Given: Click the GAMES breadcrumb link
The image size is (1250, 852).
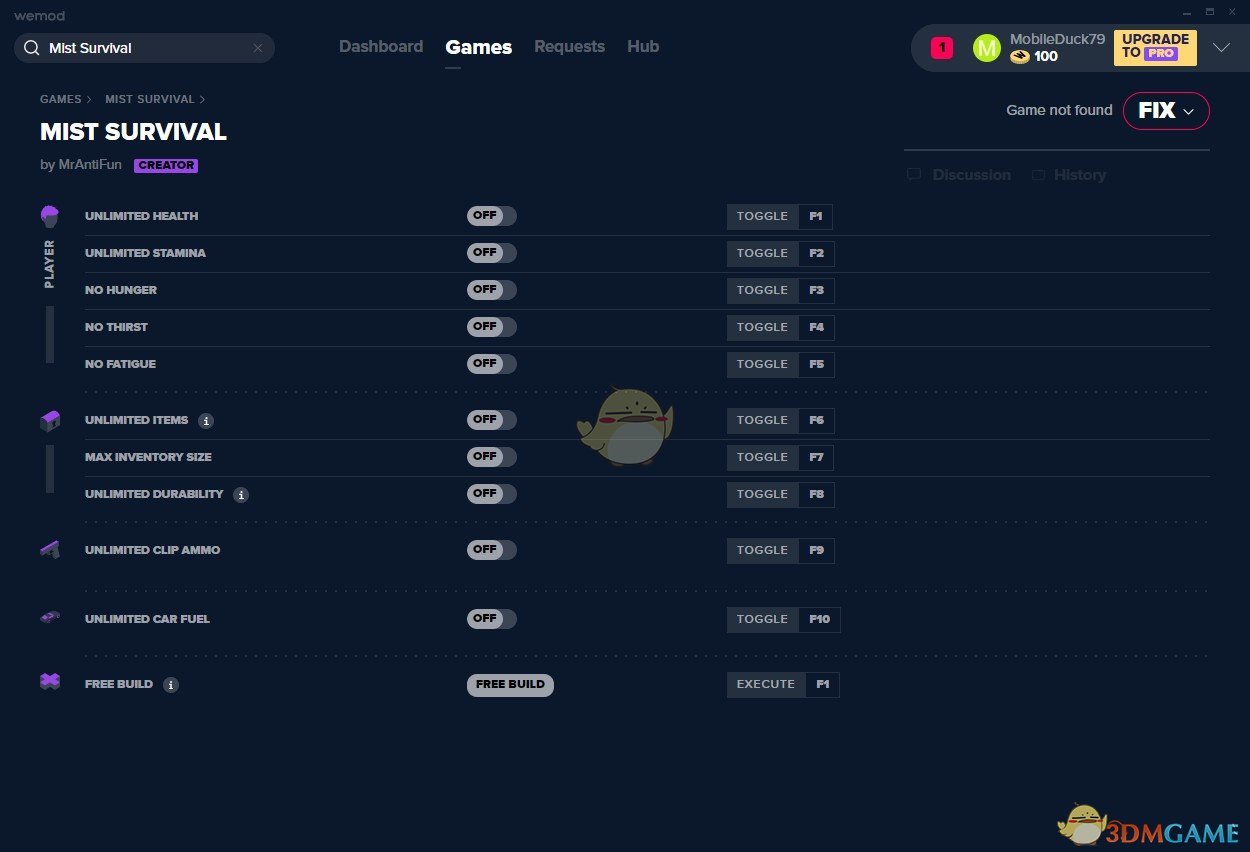Looking at the screenshot, I should point(61,99).
